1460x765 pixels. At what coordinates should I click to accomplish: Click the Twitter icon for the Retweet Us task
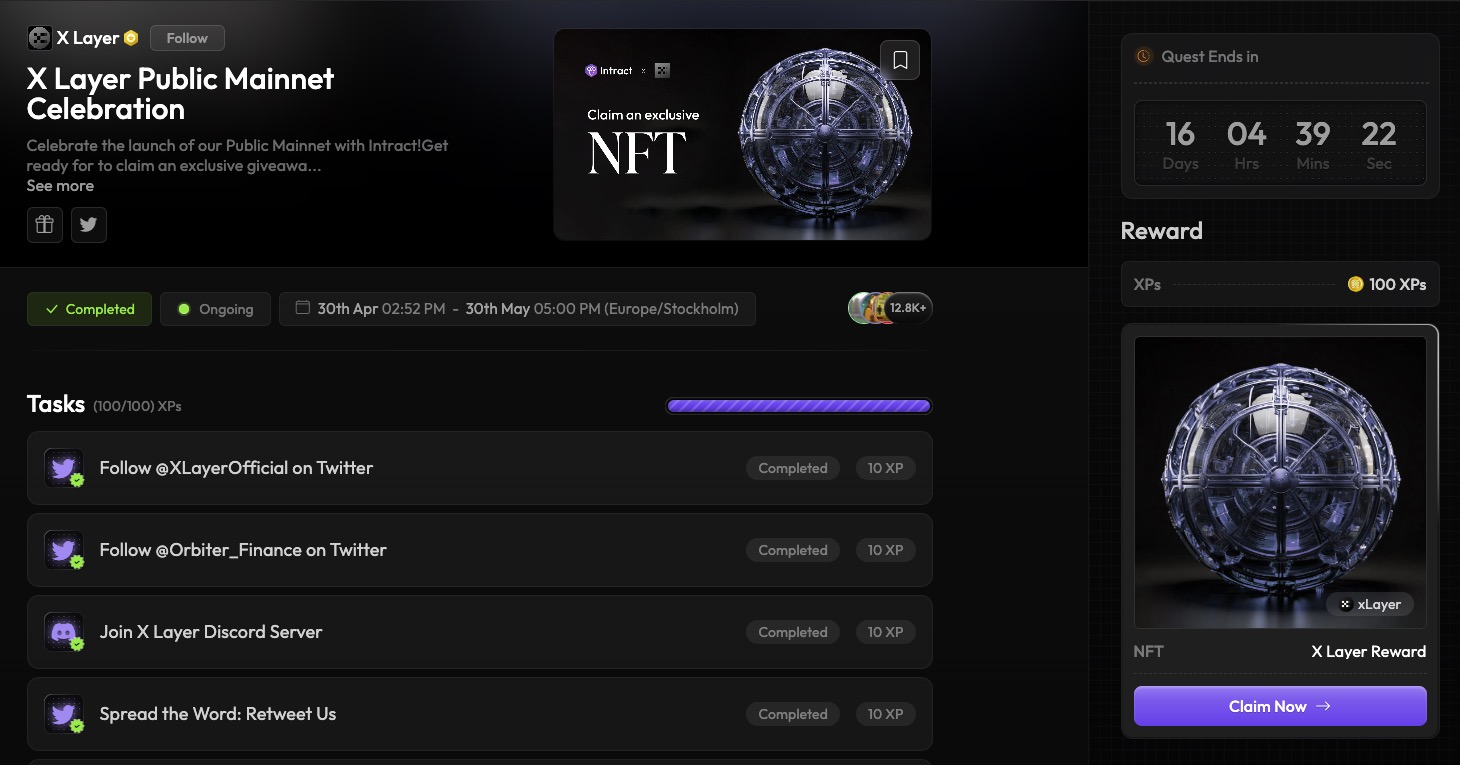point(64,714)
